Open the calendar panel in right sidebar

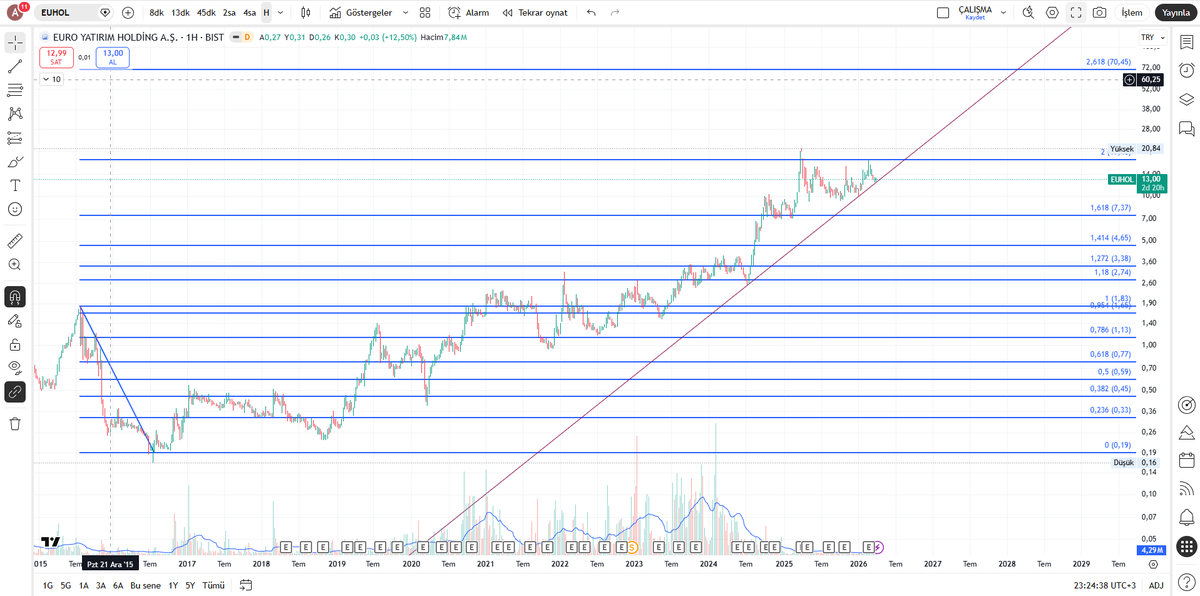[1186, 461]
